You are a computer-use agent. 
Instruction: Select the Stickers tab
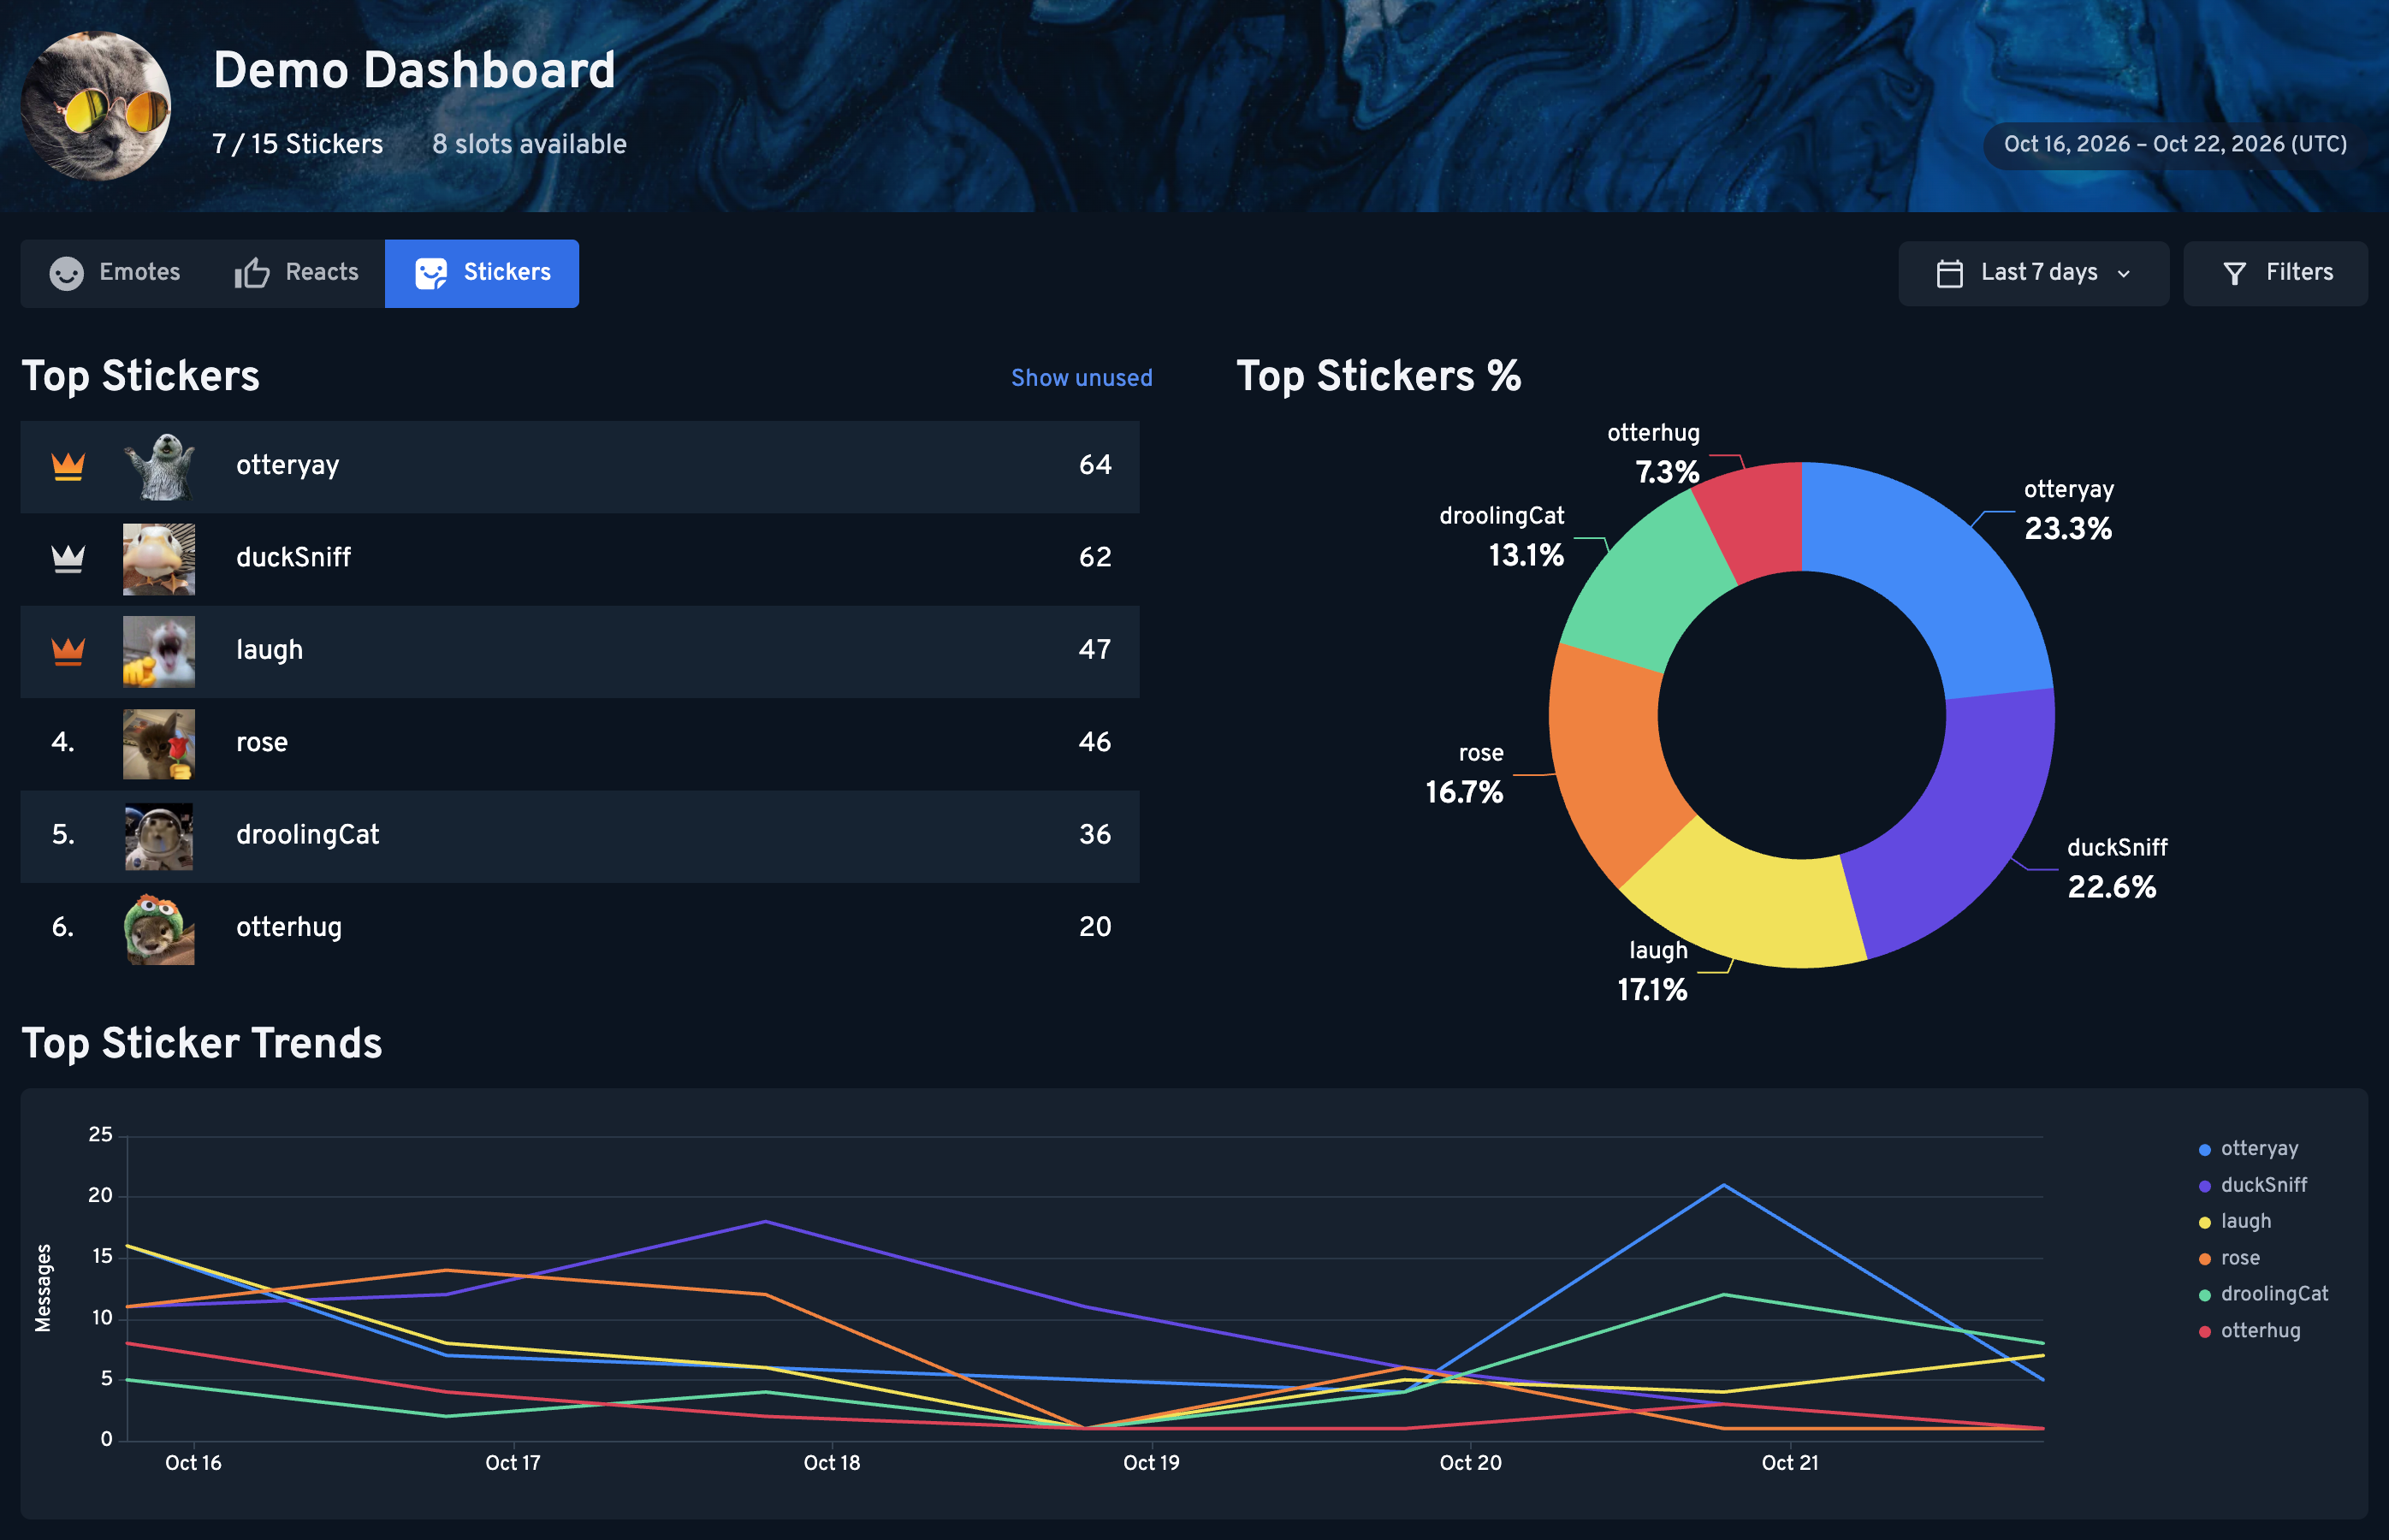coord(482,273)
